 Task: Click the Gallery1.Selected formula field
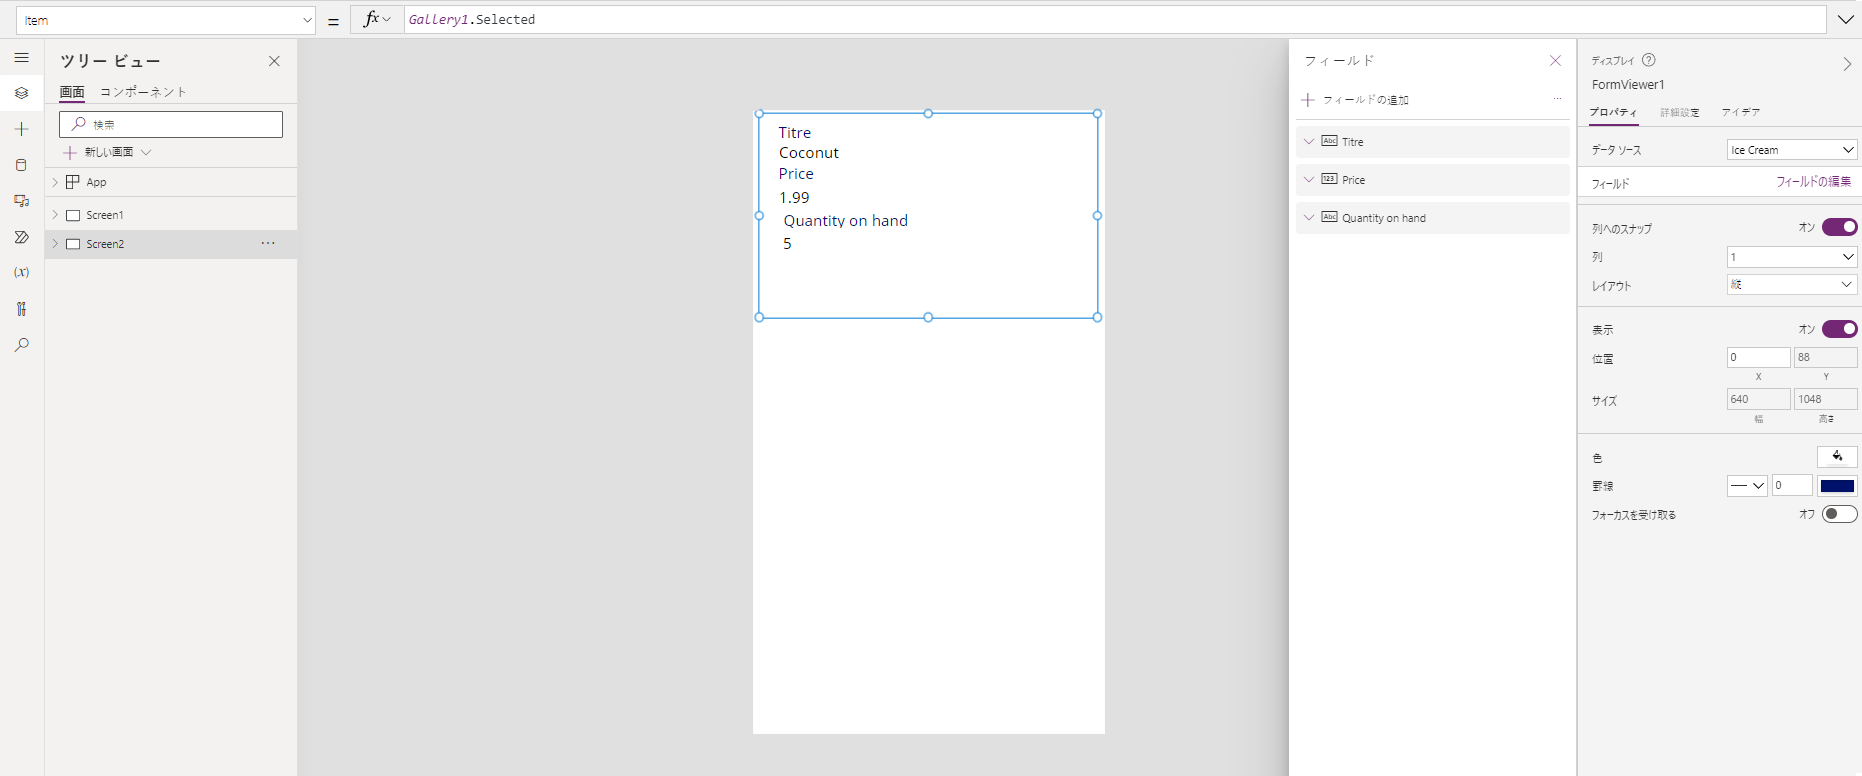click(x=1115, y=19)
